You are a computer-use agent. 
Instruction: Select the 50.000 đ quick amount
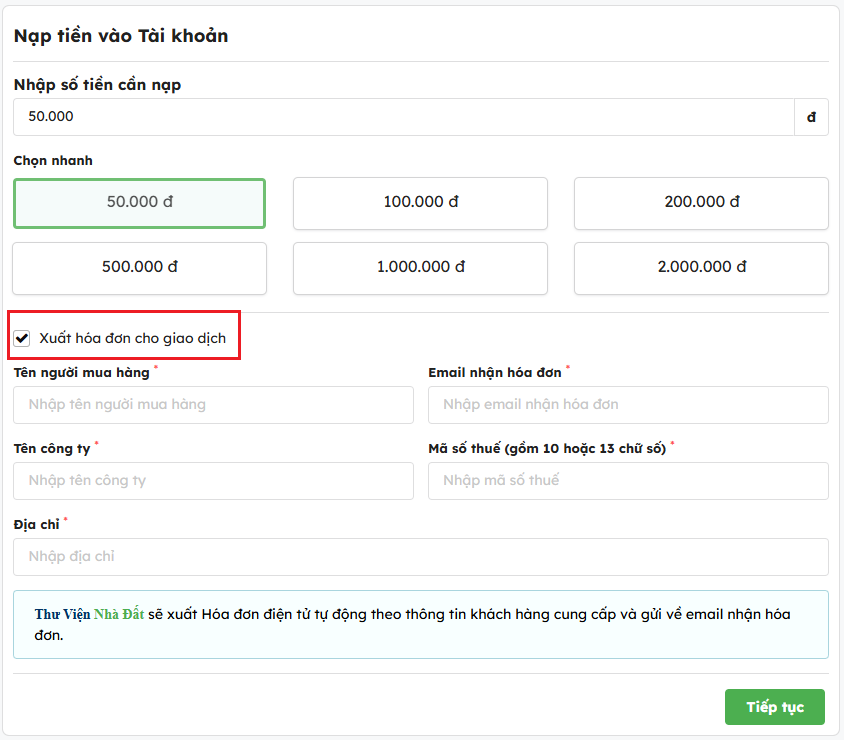click(x=139, y=204)
